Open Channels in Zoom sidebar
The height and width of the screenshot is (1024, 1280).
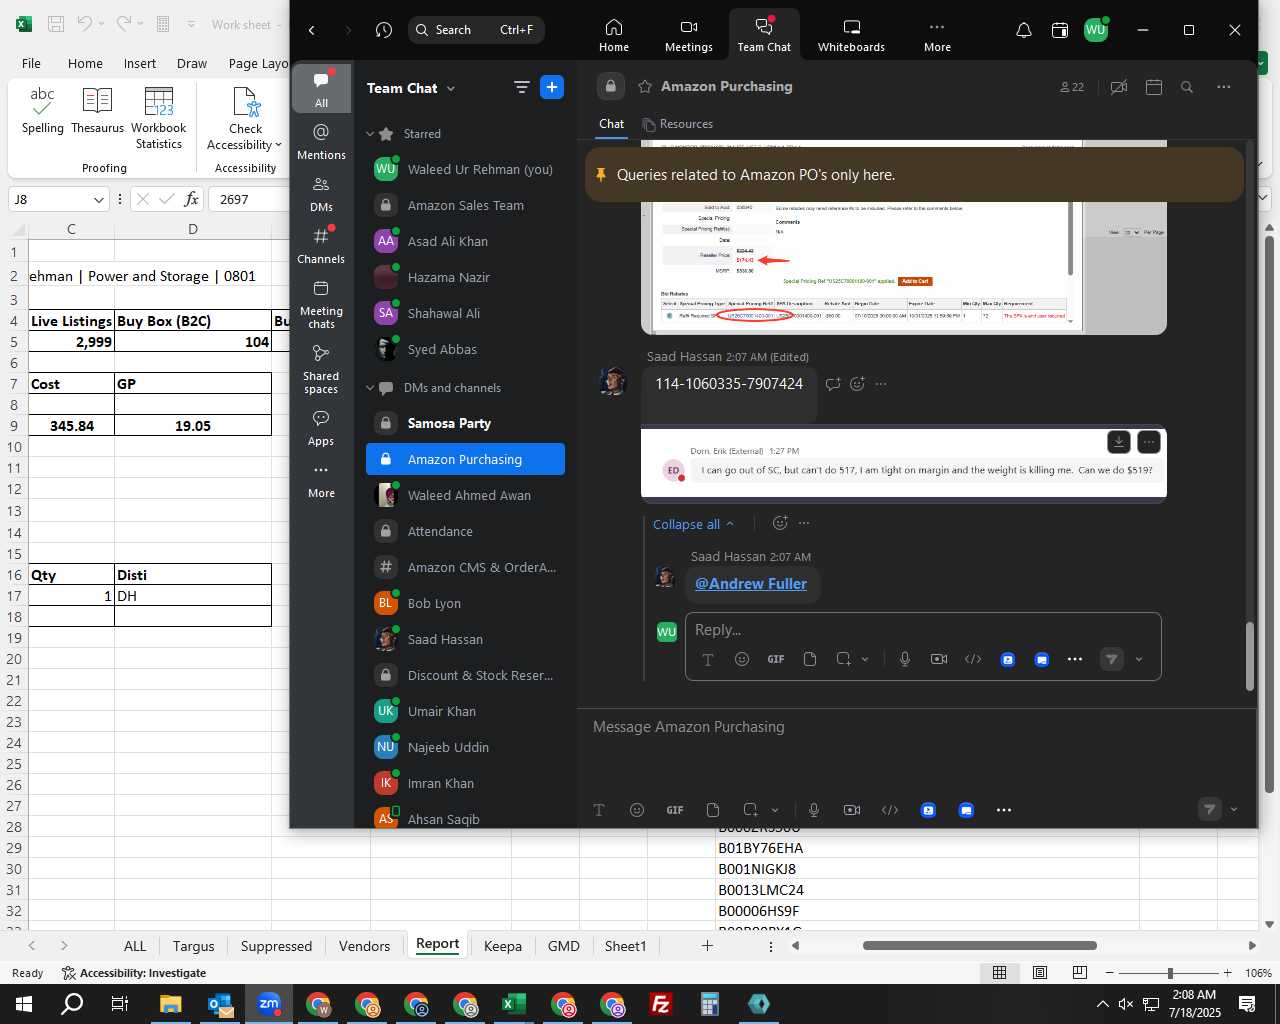[x=321, y=245]
